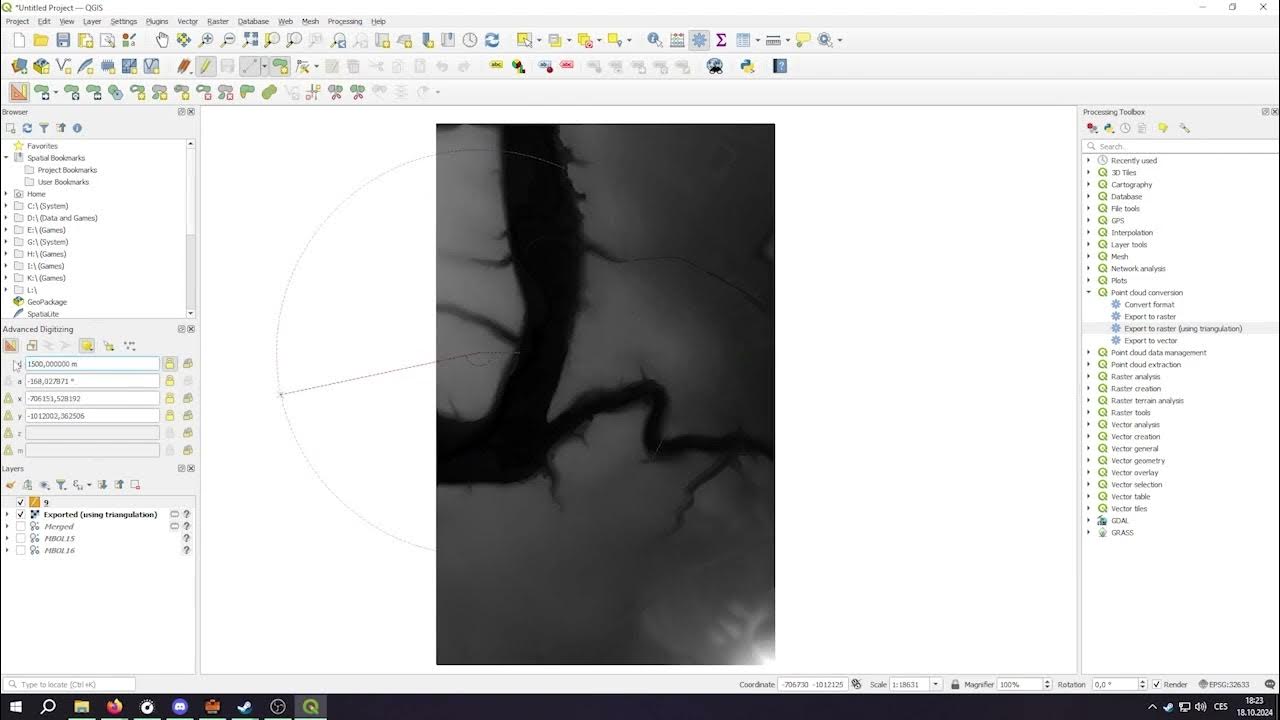Click the Zoom Full extent icon
This screenshot has width=1280, height=720.
pos(250,40)
